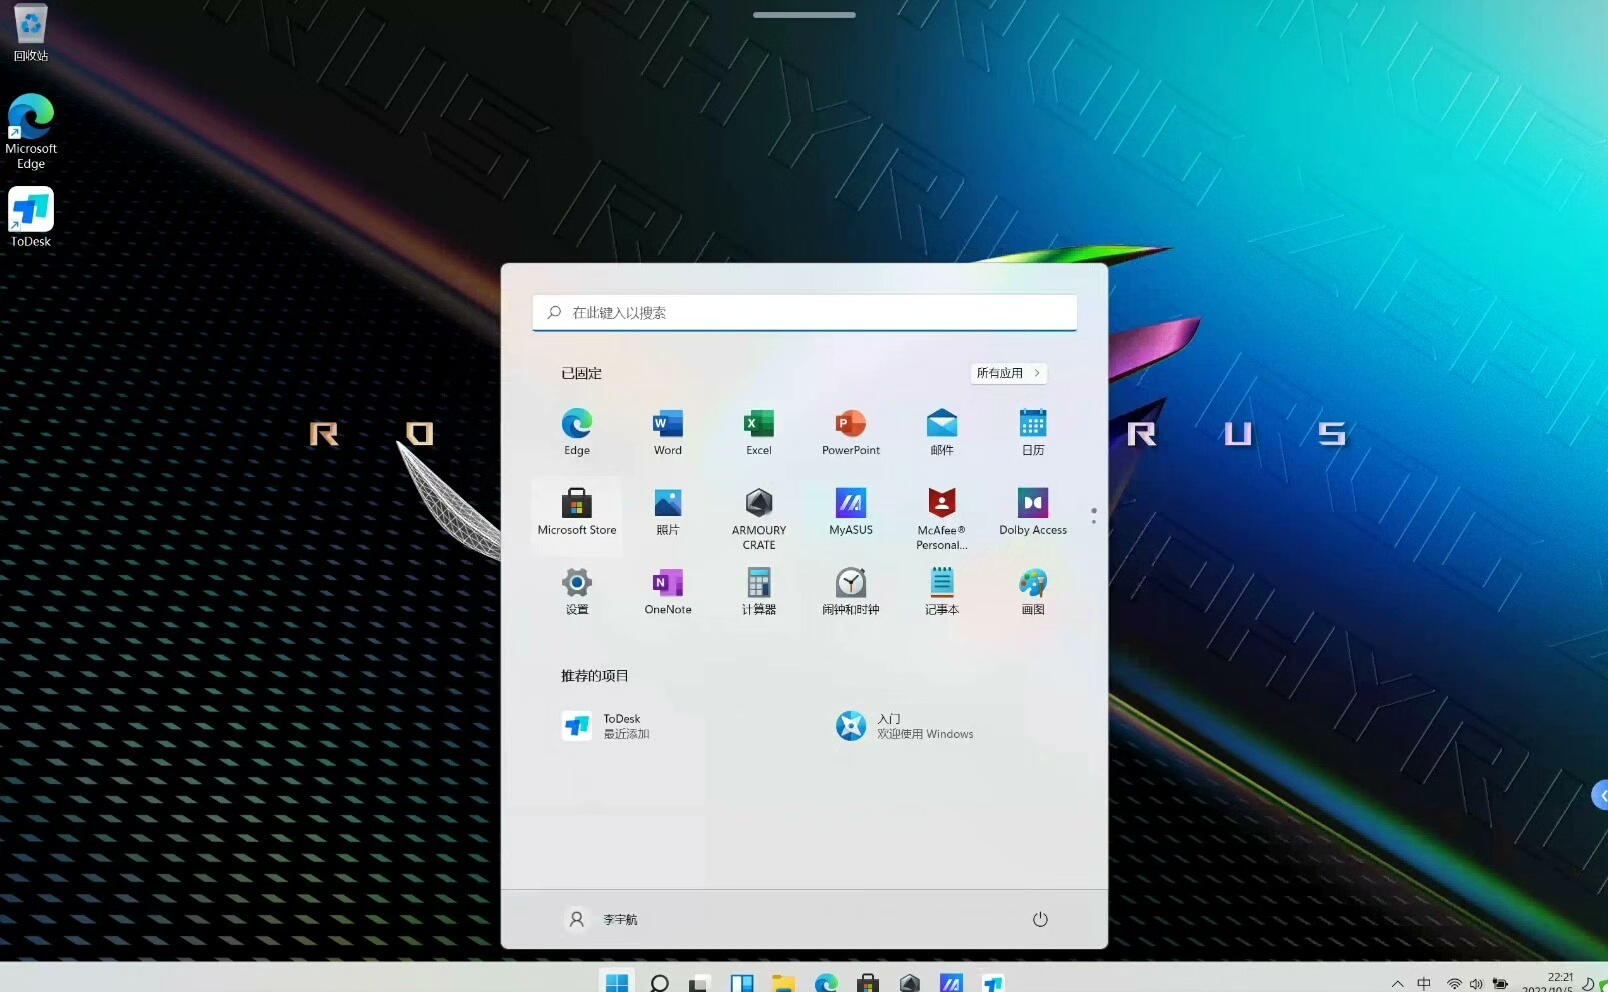
Task: Open the 设置 (Settings) app
Action: pos(576,590)
